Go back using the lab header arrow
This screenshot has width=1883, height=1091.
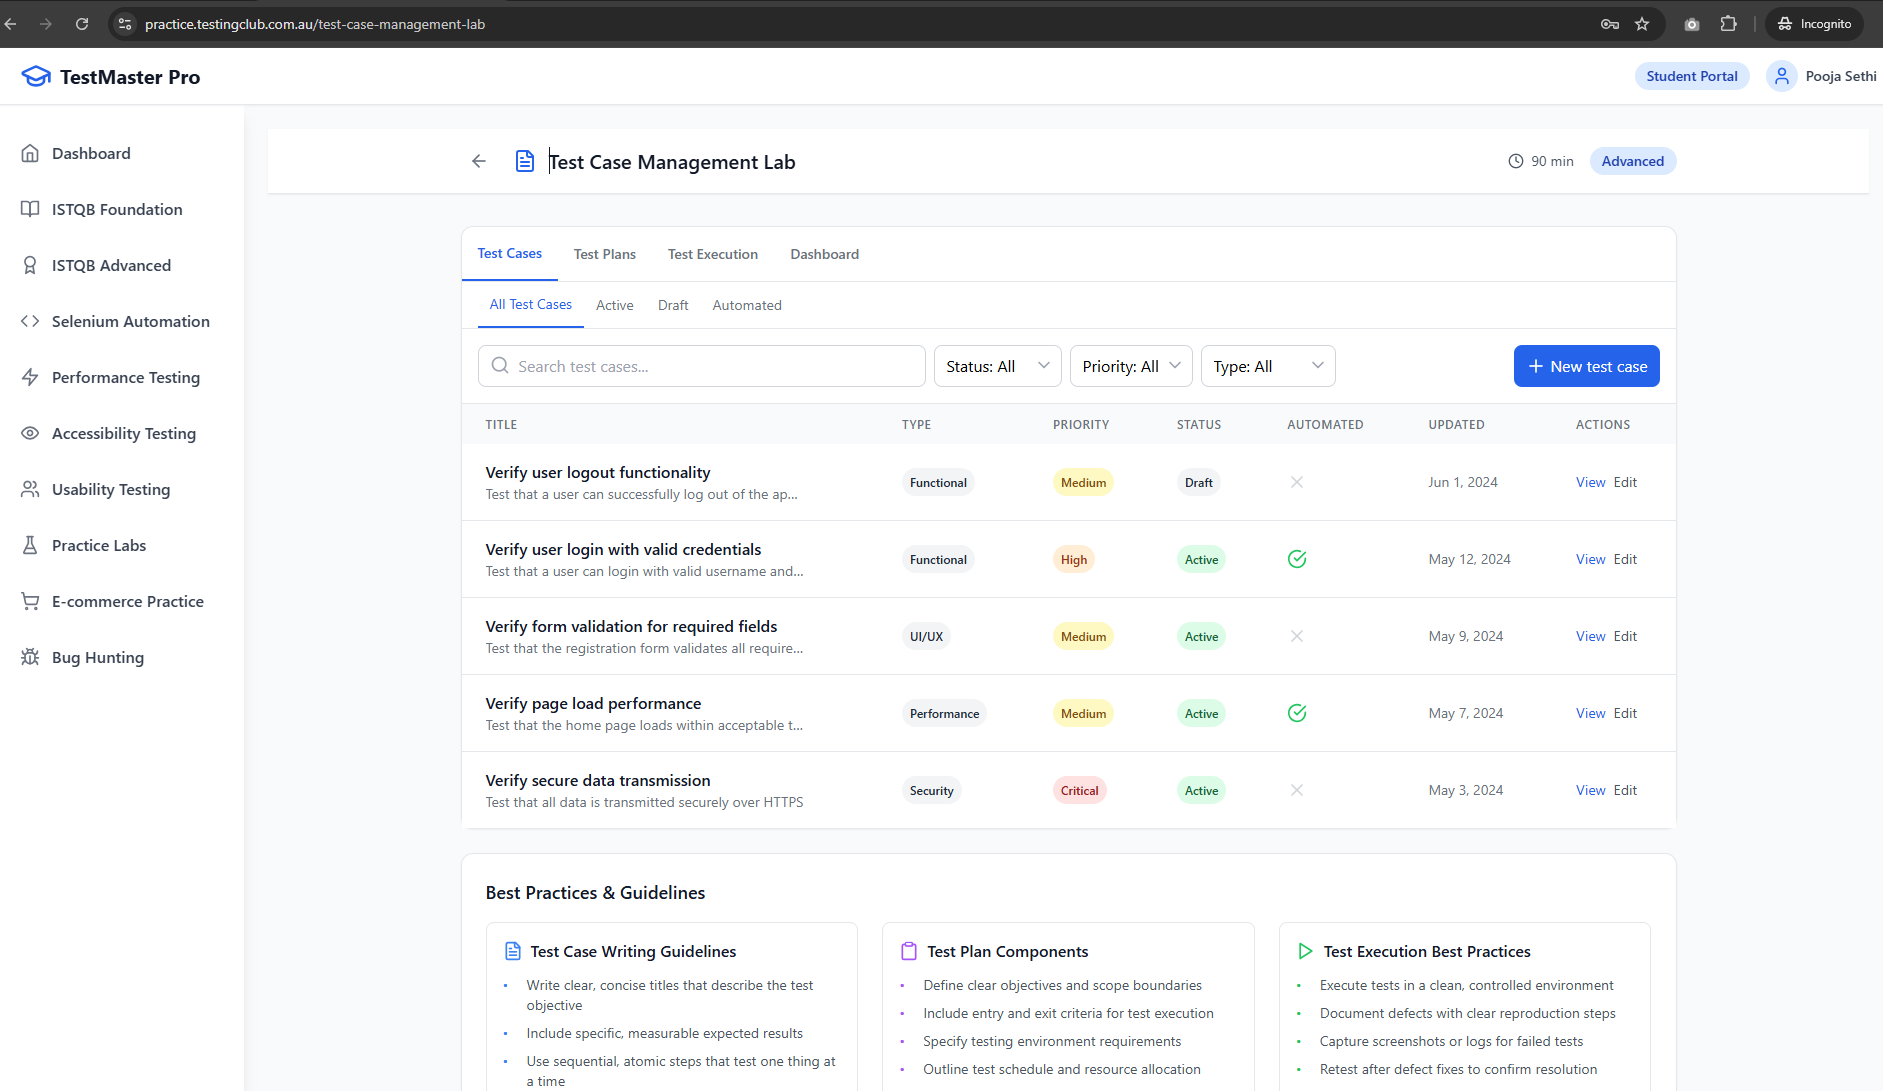coord(479,161)
